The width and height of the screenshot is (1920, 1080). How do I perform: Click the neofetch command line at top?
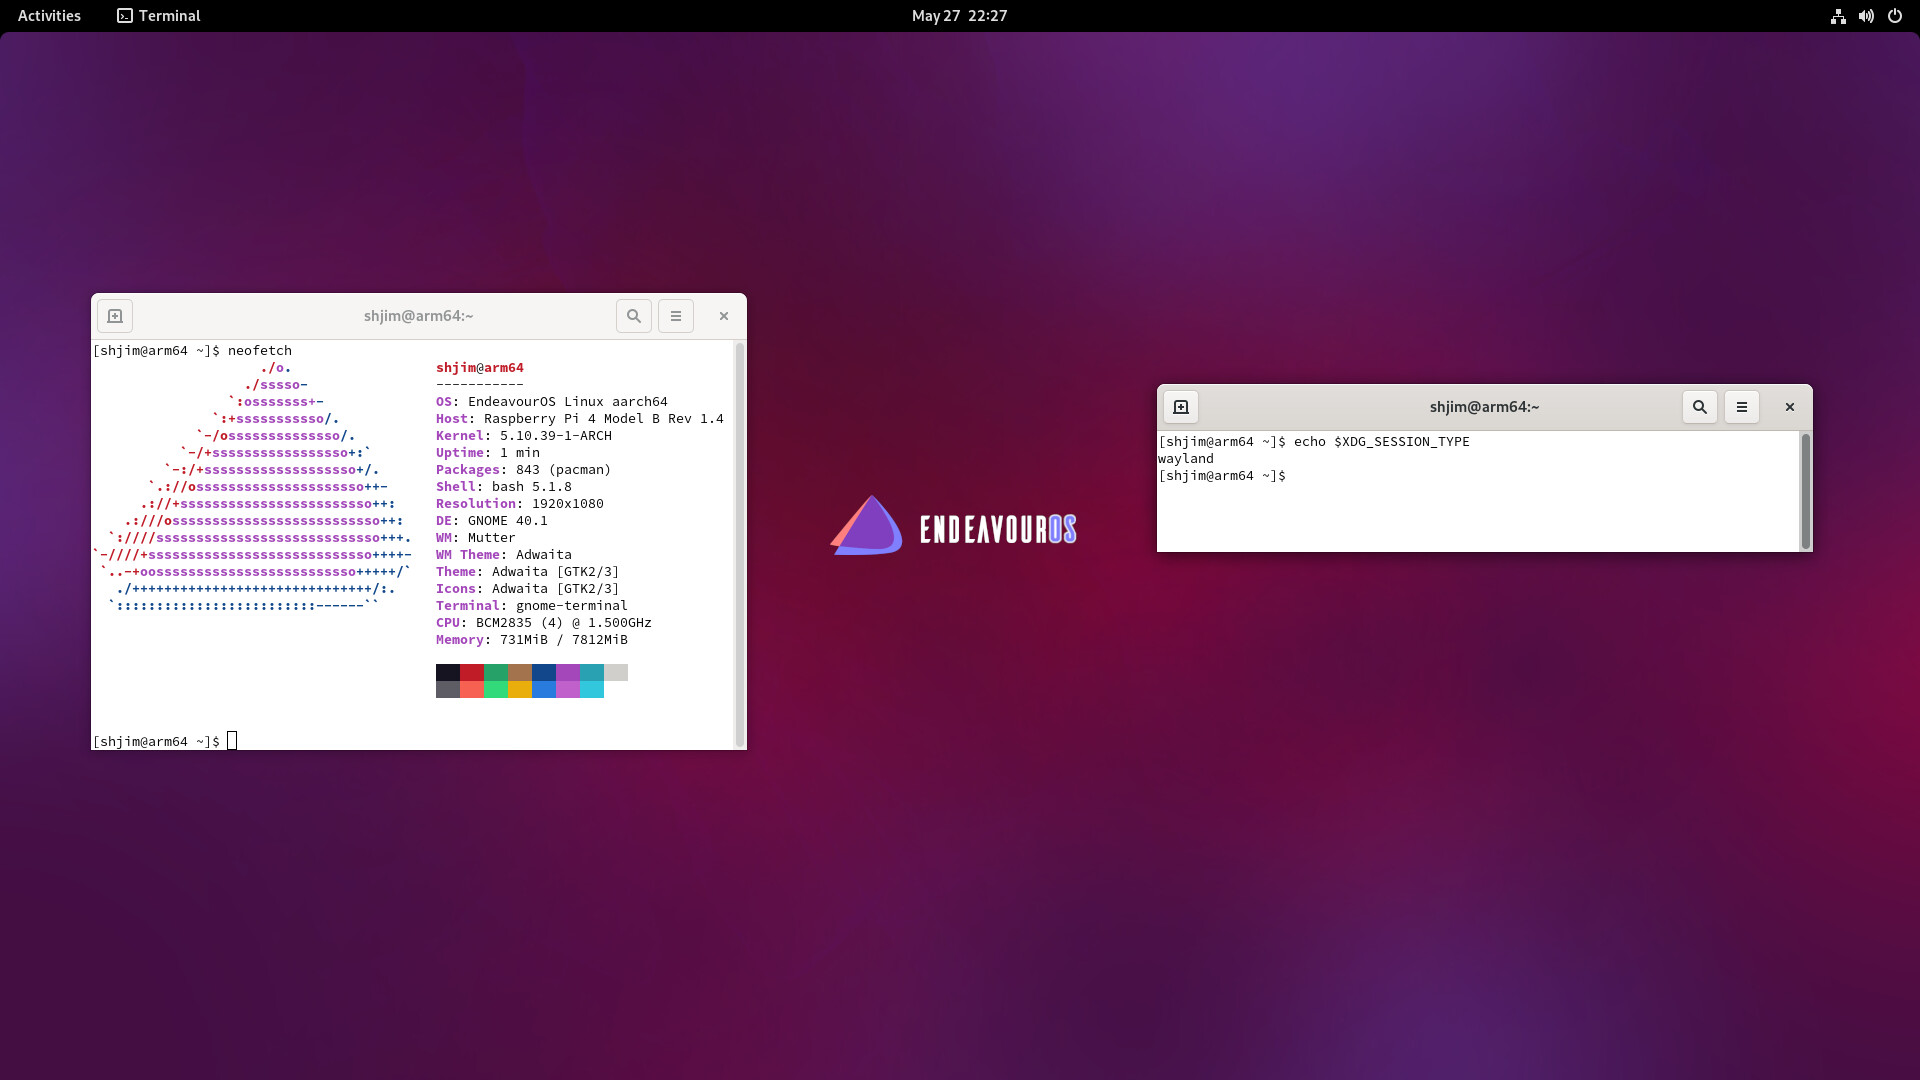point(192,351)
